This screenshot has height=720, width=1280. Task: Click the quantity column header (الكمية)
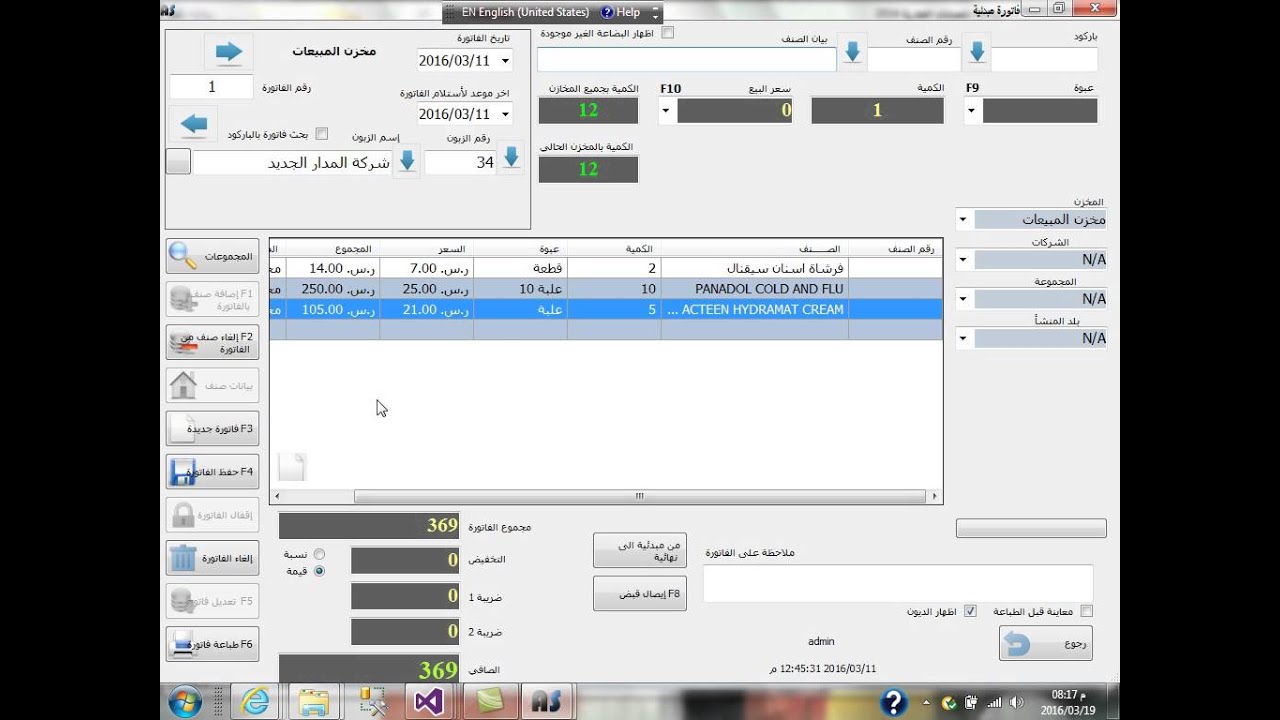click(x=614, y=248)
